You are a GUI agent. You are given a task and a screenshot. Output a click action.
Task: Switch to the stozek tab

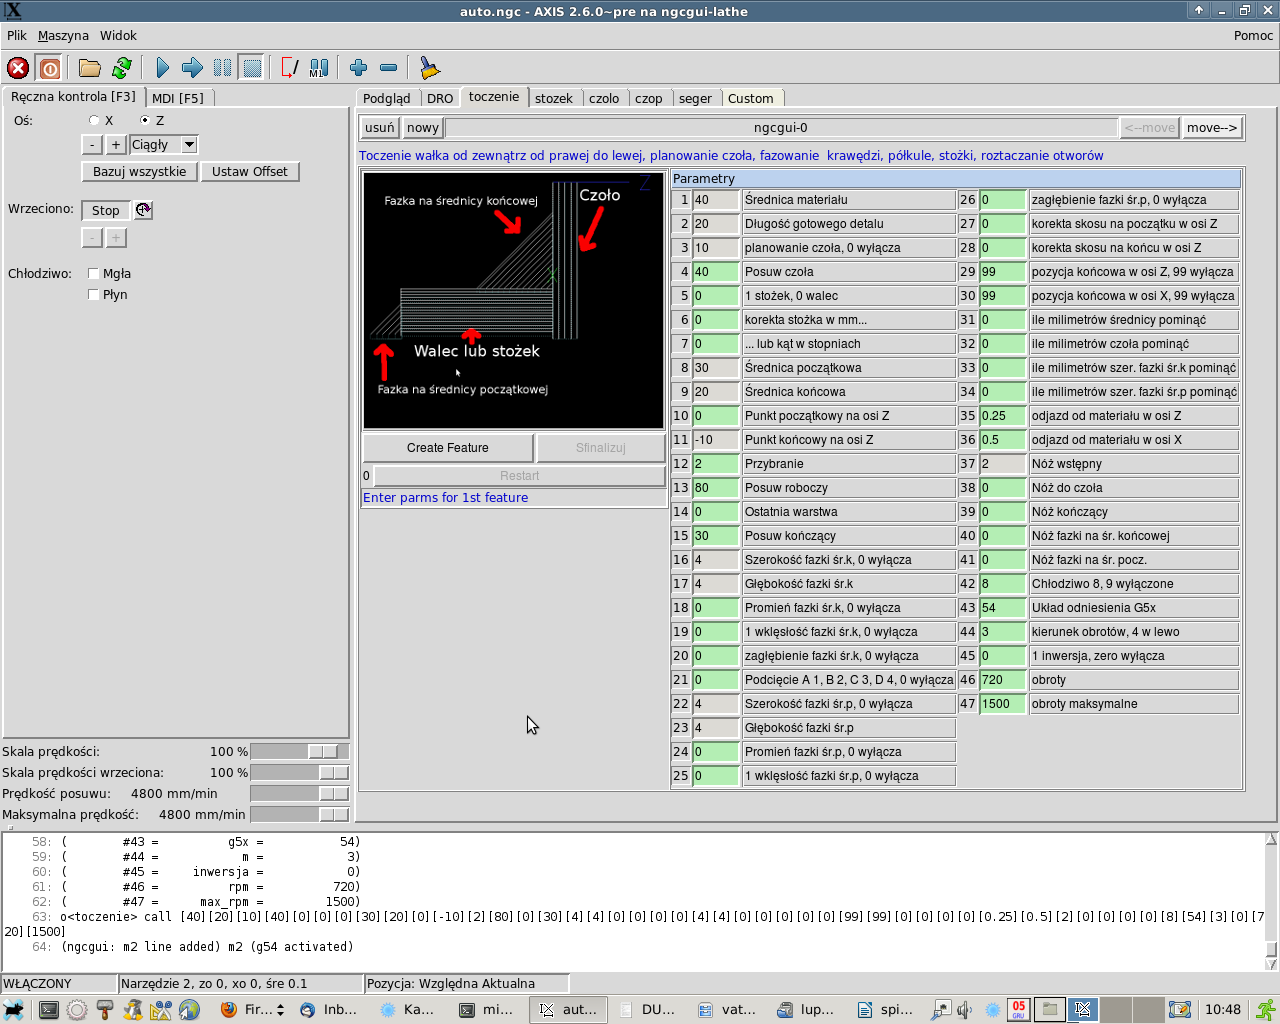click(554, 98)
